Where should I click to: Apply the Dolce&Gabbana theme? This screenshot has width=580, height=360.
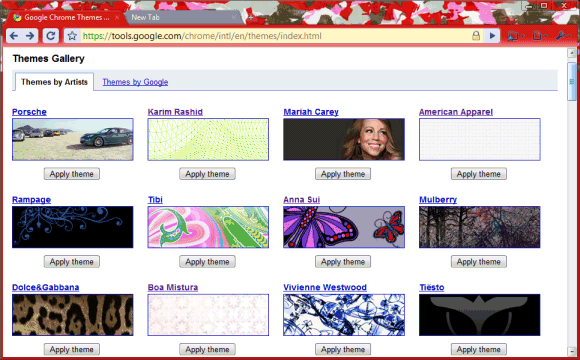71,349
